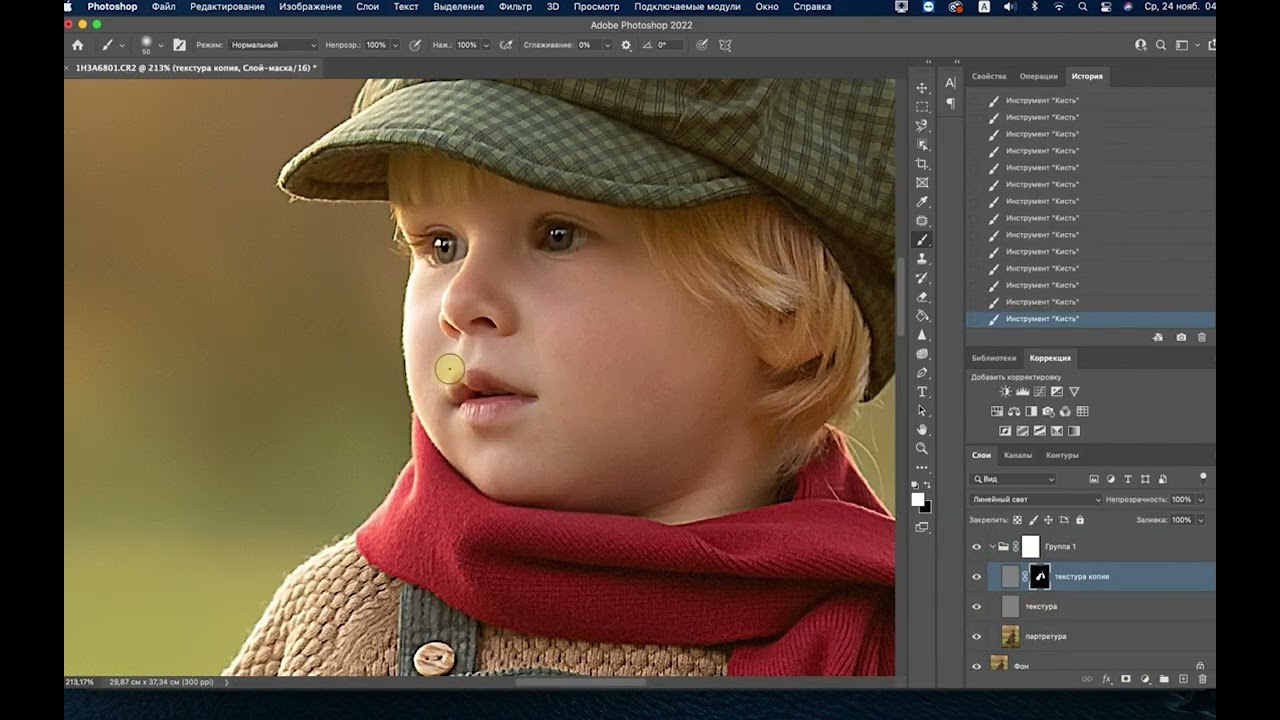Screen dimensions: 1280x720
Task: Select the Clone Stamp tool
Action: point(922,259)
